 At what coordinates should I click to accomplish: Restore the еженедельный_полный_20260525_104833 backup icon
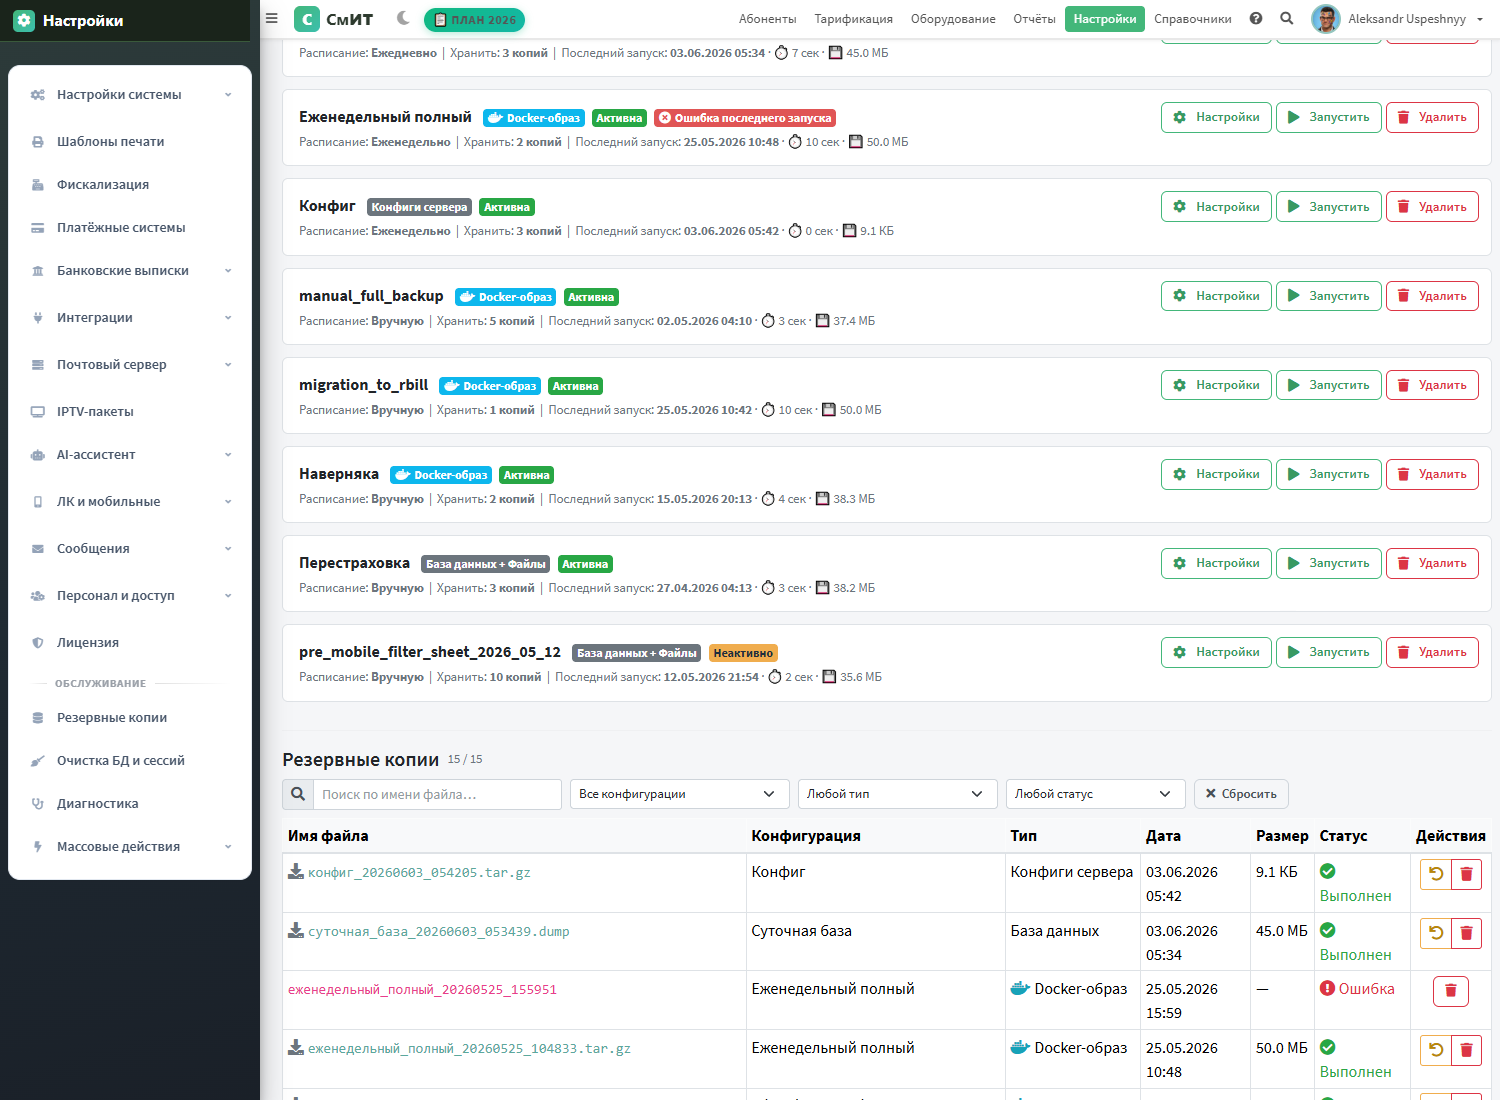pyautogui.click(x=1436, y=1050)
